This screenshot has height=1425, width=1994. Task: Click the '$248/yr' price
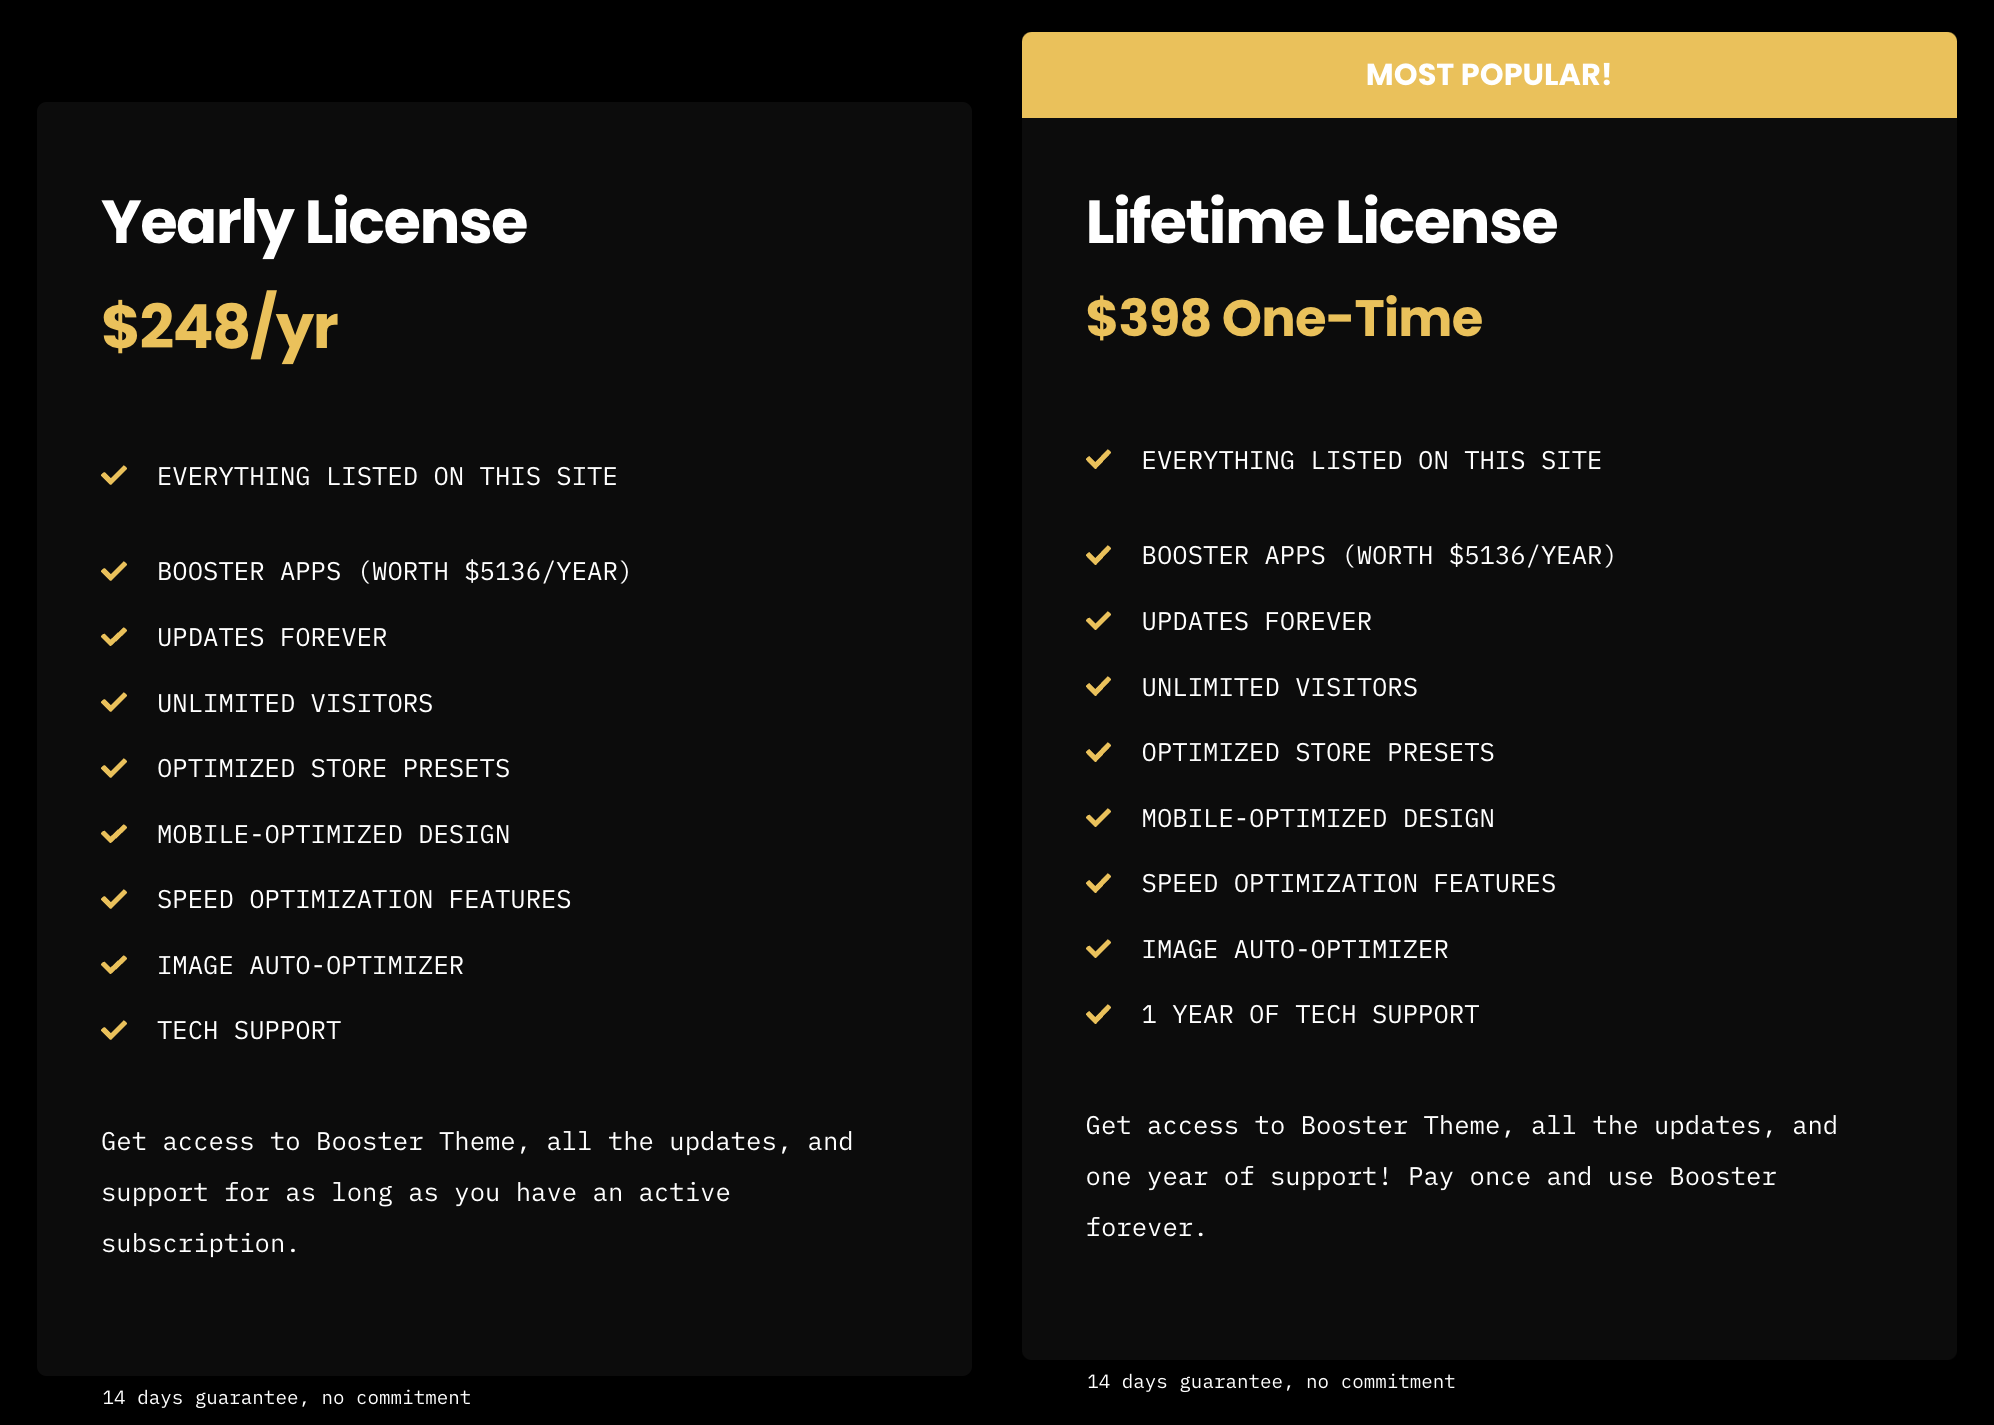tap(220, 327)
